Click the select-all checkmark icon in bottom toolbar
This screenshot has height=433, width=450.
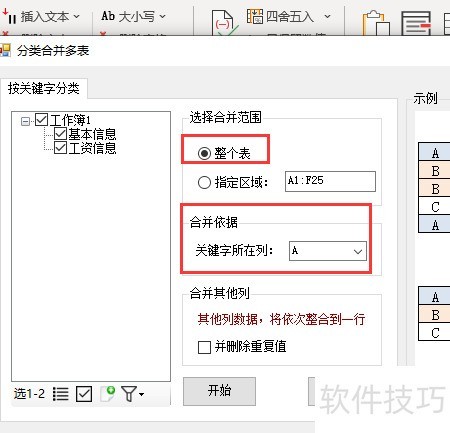[84, 394]
